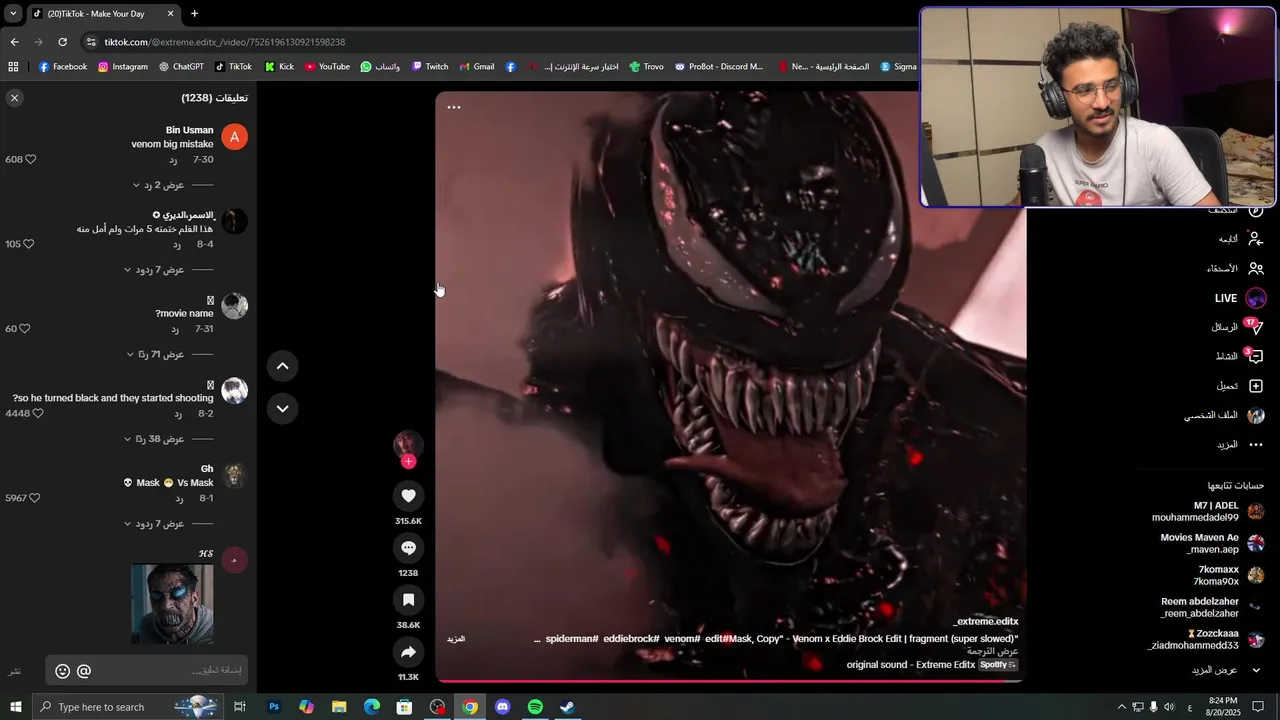Open the ChatGPT bookmark
This screenshot has height=720, width=1280.
181,67
